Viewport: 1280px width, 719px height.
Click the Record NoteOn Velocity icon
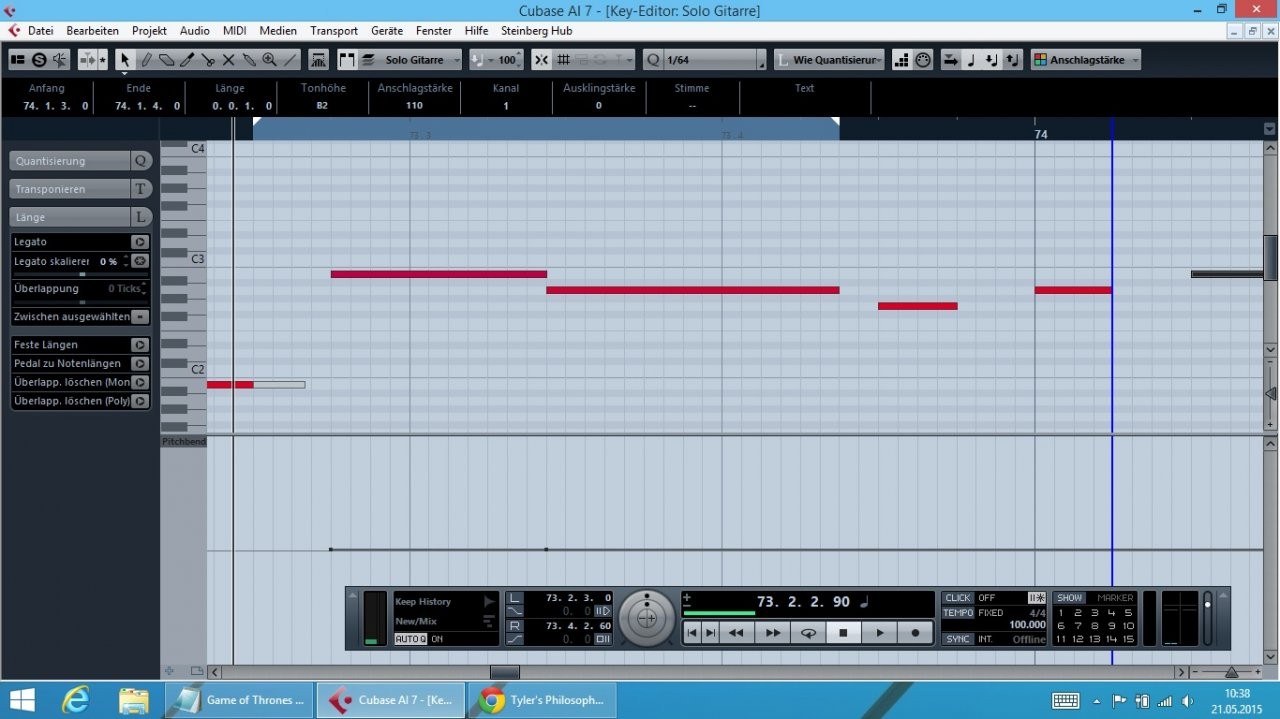pos(992,60)
